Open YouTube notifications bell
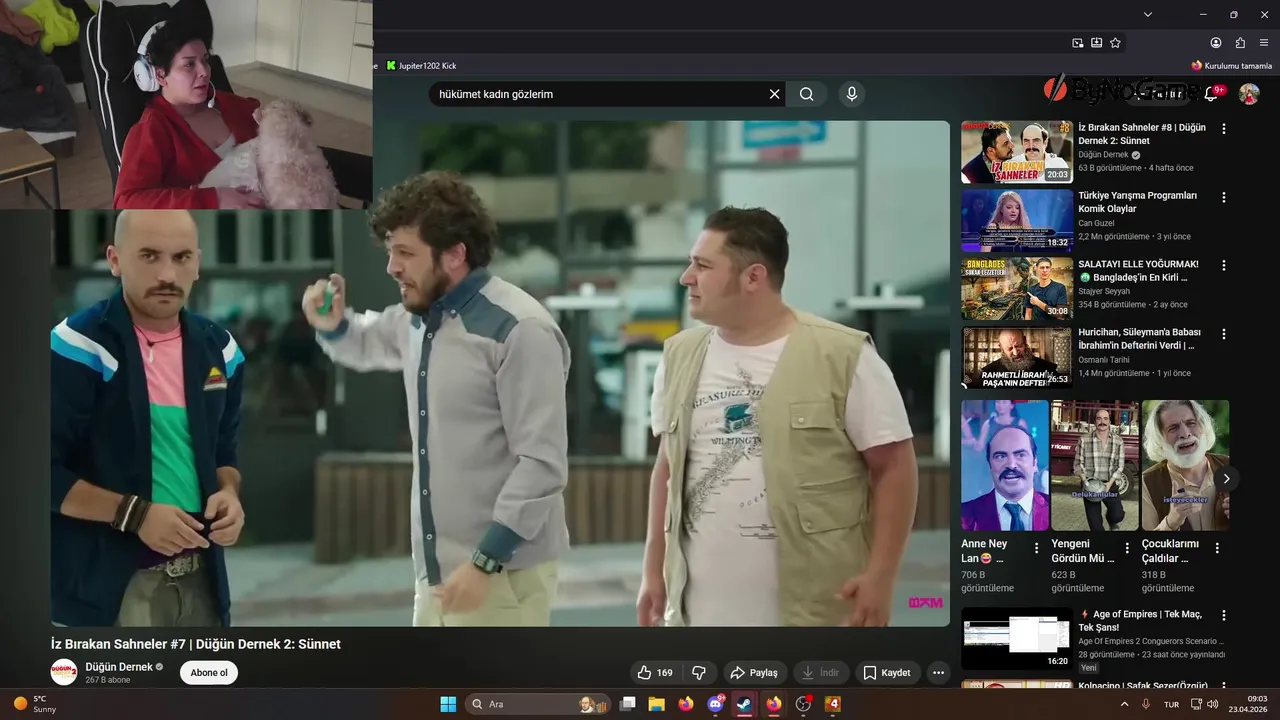The width and height of the screenshot is (1280, 720). (x=1211, y=94)
